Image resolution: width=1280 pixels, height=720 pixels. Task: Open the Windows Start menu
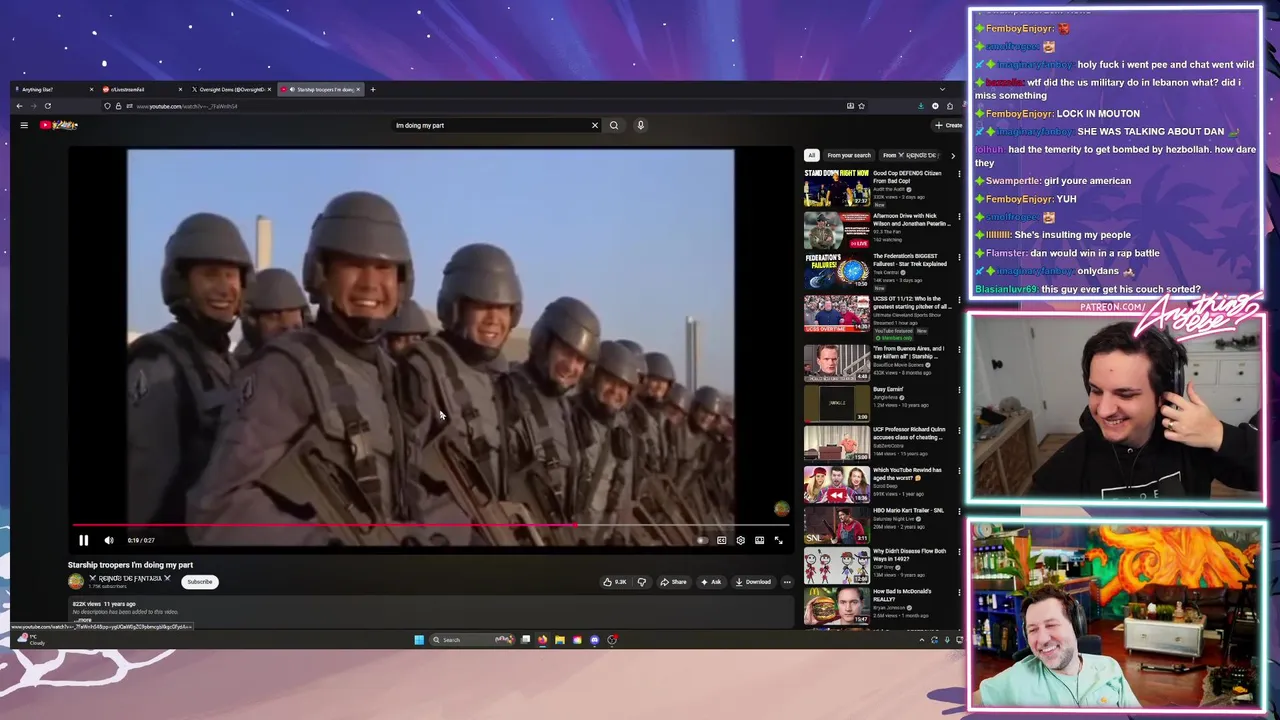(419, 640)
